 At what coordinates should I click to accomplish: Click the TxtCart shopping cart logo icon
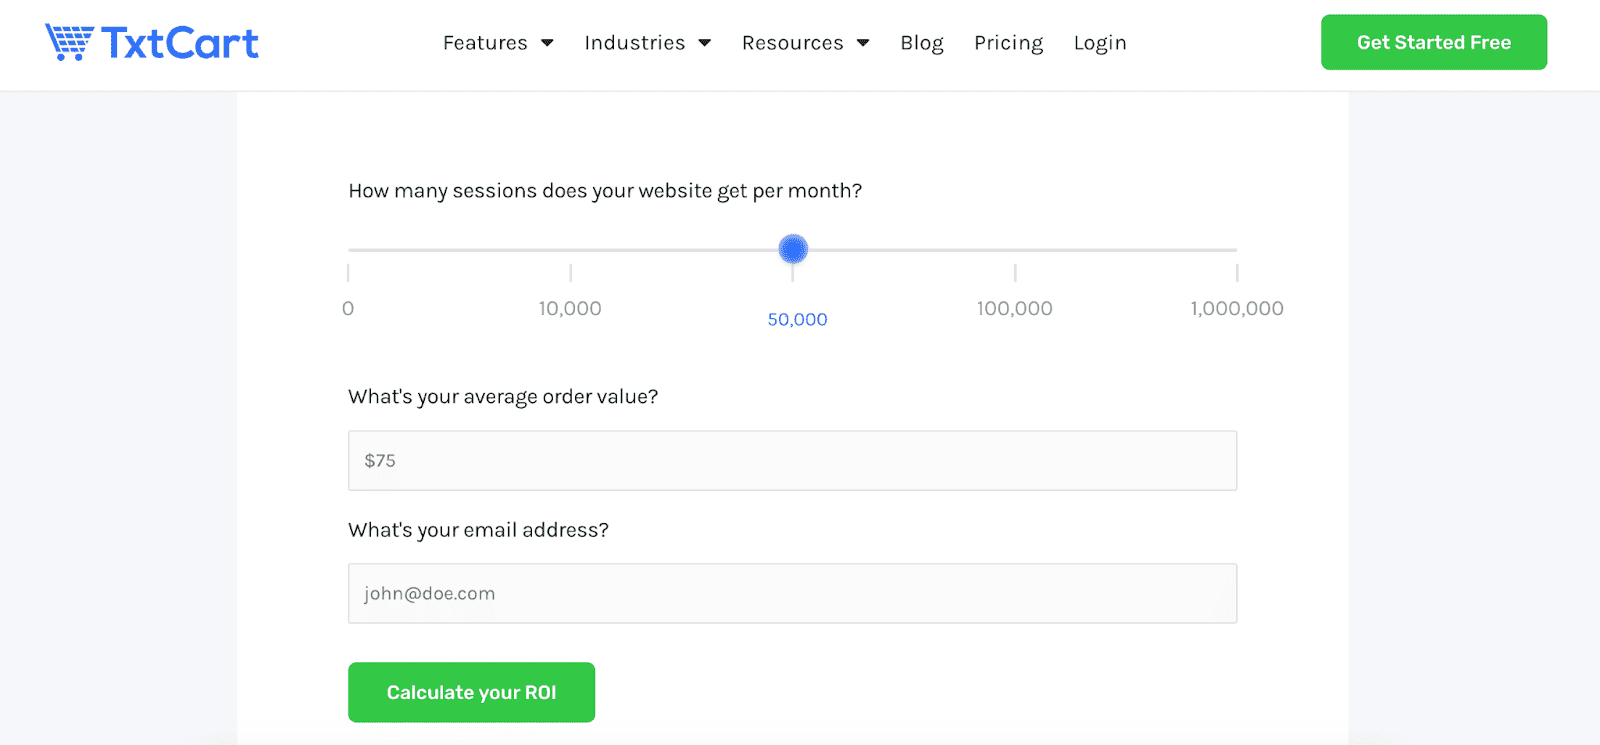68,42
